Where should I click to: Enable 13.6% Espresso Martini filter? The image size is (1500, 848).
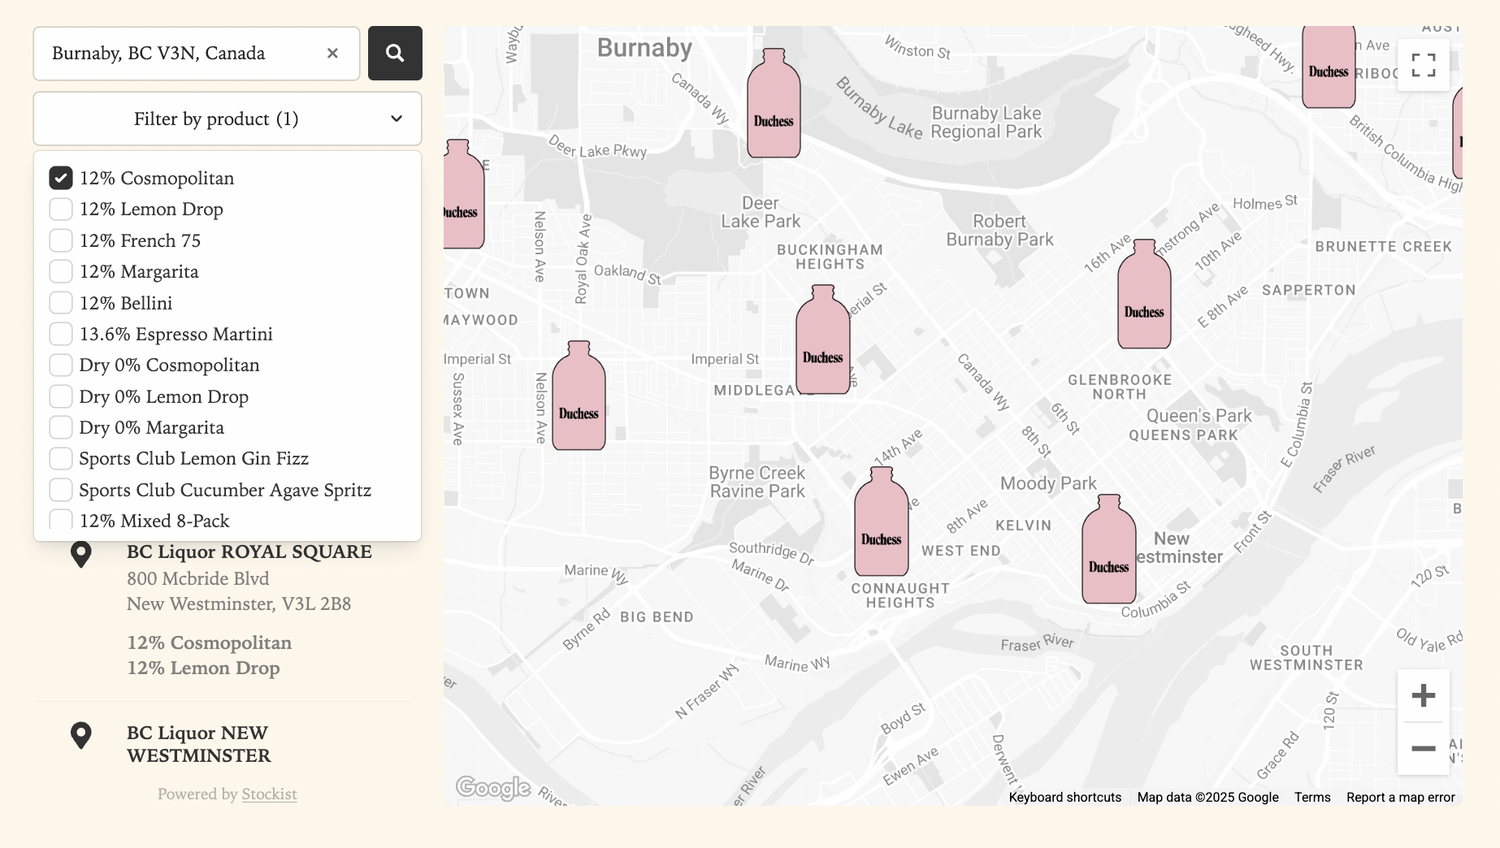(x=61, y=334)
